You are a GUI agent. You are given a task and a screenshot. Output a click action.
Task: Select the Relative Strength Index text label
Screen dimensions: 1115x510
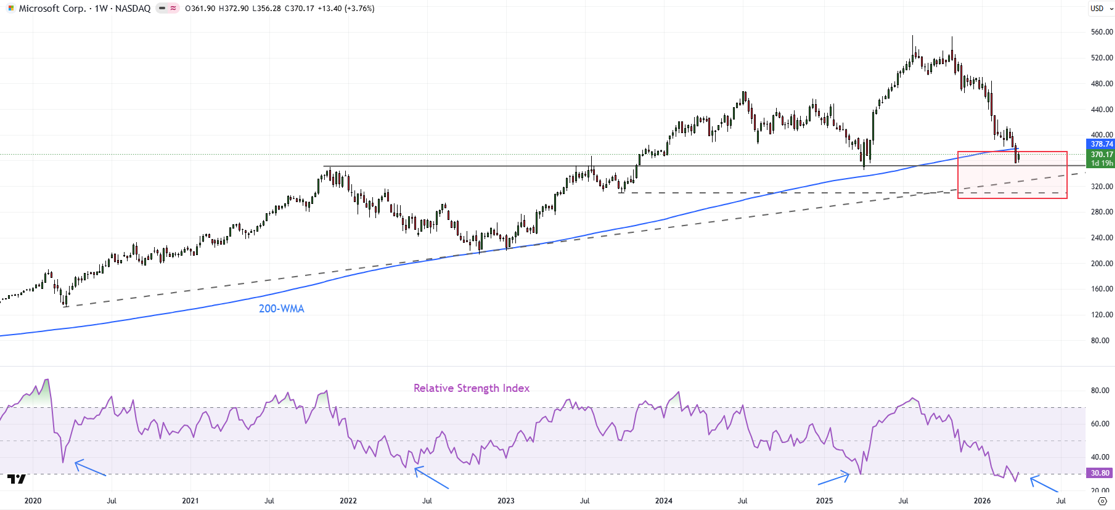[472, 388]
